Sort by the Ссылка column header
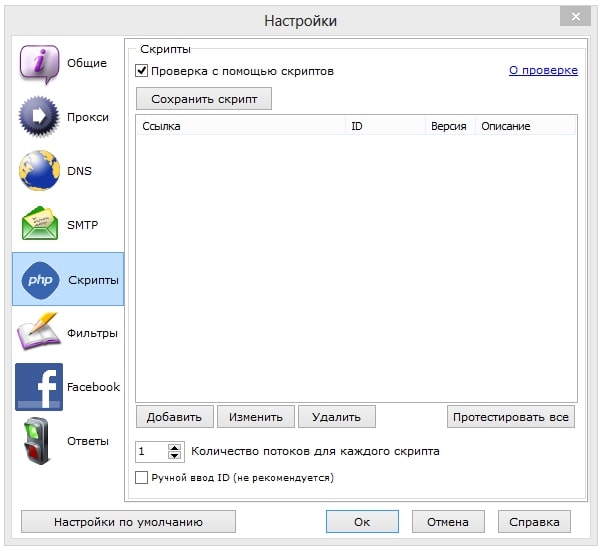Screen dimensions: 605x551 click(x=241, y=126)
